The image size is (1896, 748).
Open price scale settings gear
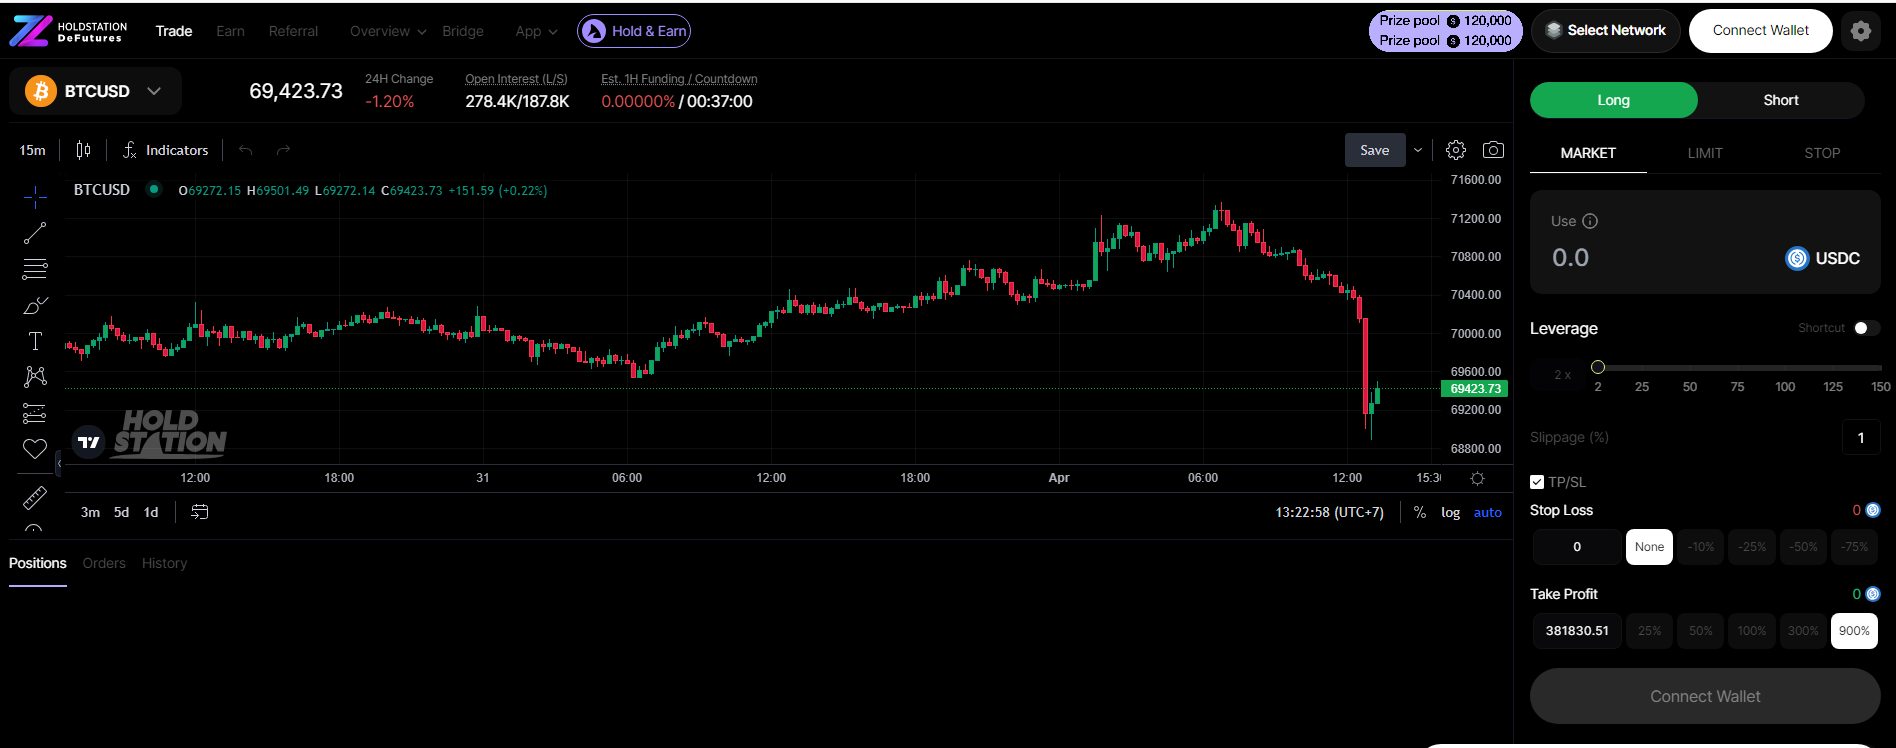tap(1477, 478)
